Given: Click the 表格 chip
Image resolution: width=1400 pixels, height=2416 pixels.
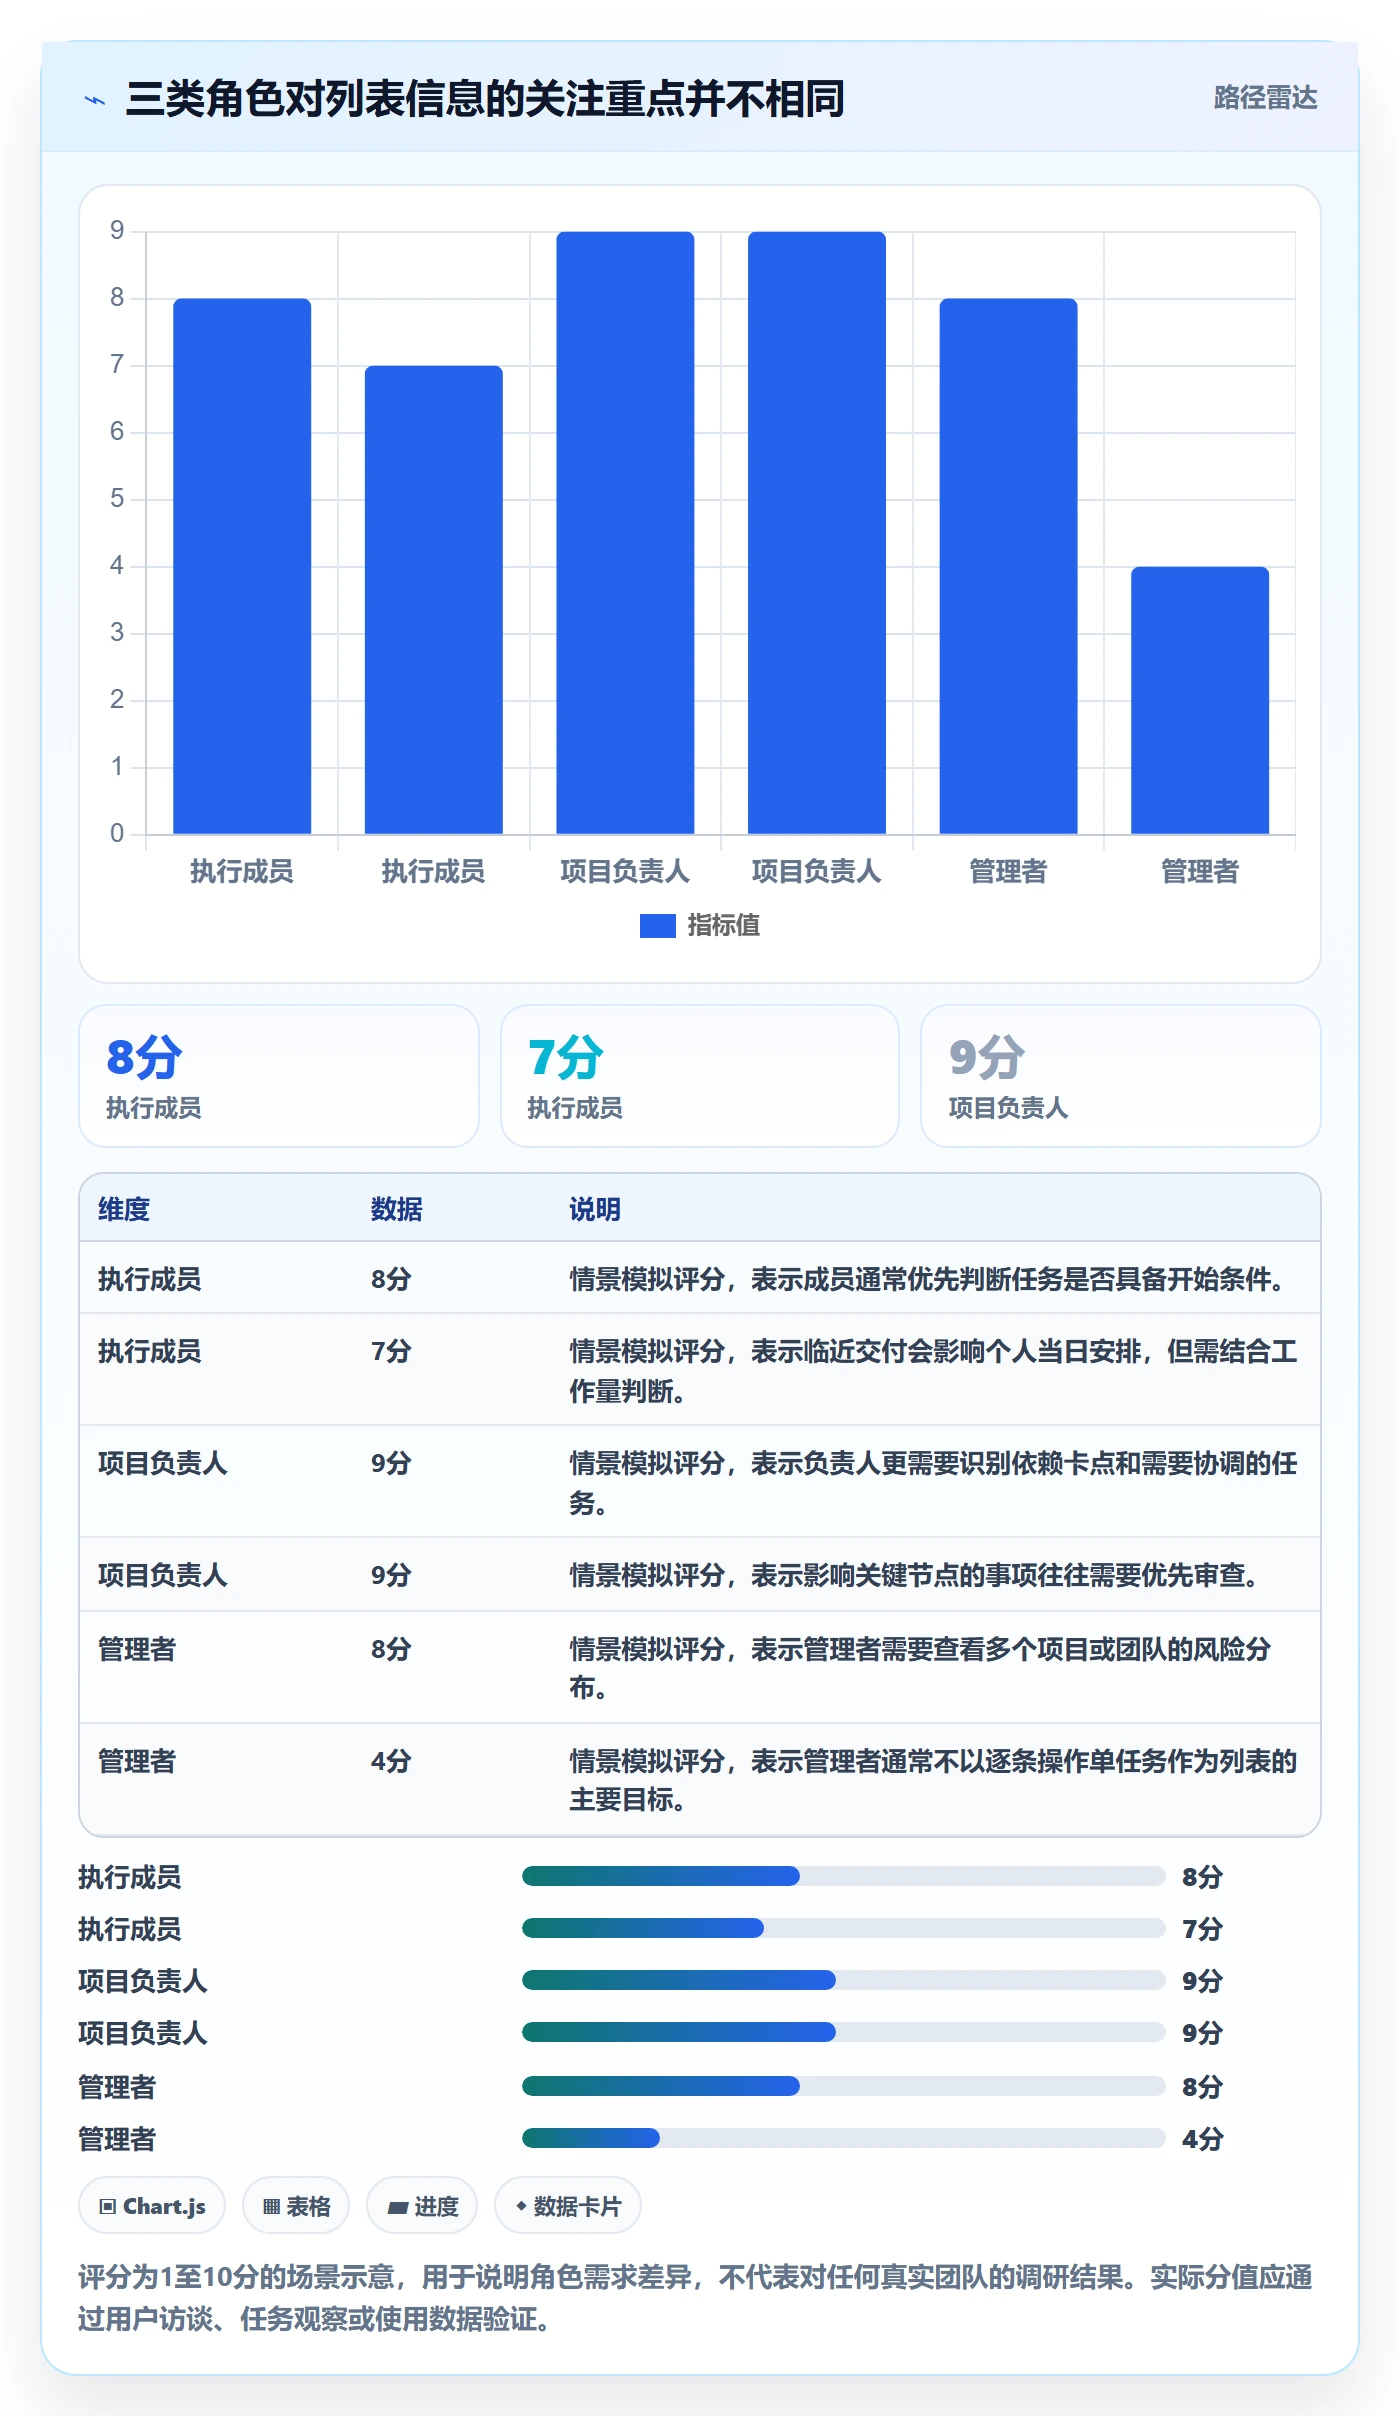Looking at the screenshot, I should pyautogui.click(x=296, y=2205).
